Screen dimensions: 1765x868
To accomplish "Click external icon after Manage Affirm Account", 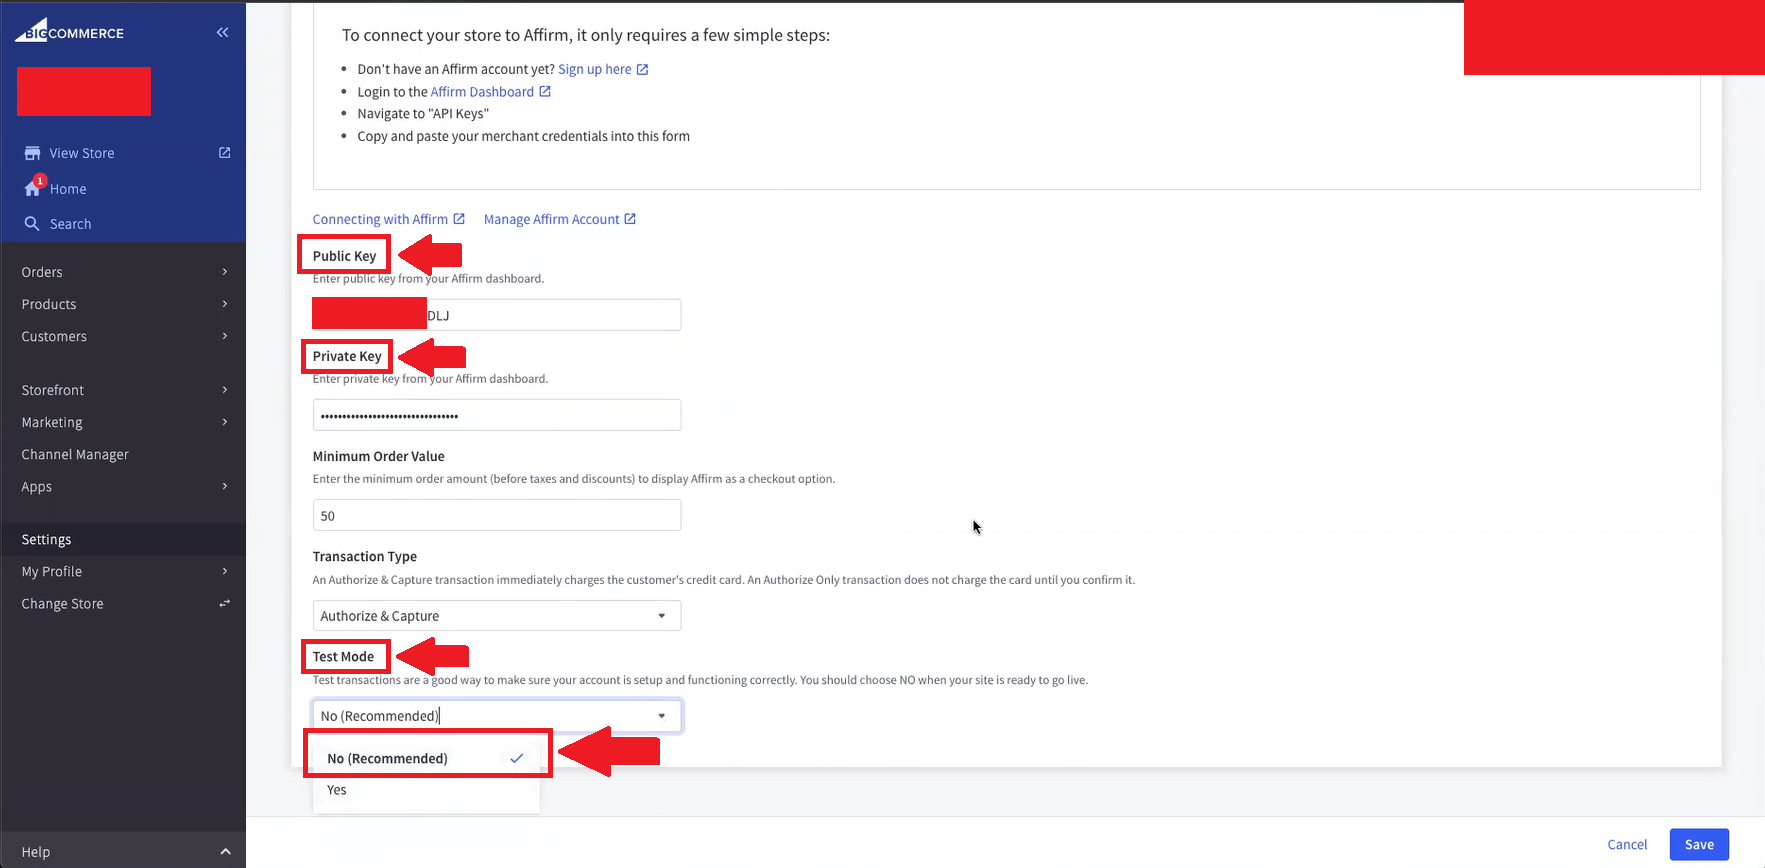I will [630, 219].
